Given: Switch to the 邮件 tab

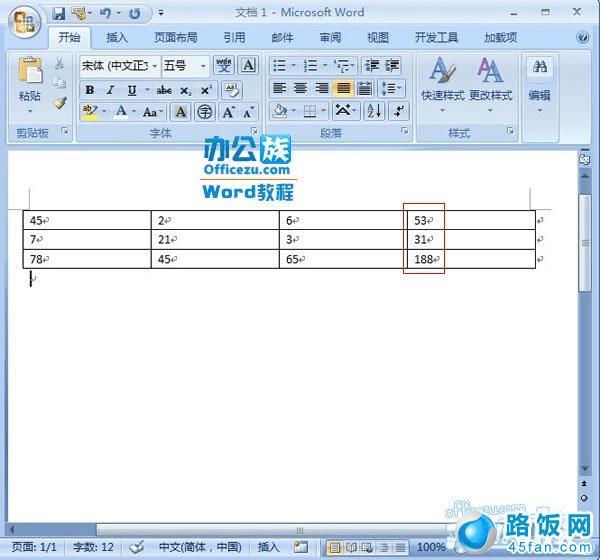Looking at the screenshot, I should (x=282, y=38).
